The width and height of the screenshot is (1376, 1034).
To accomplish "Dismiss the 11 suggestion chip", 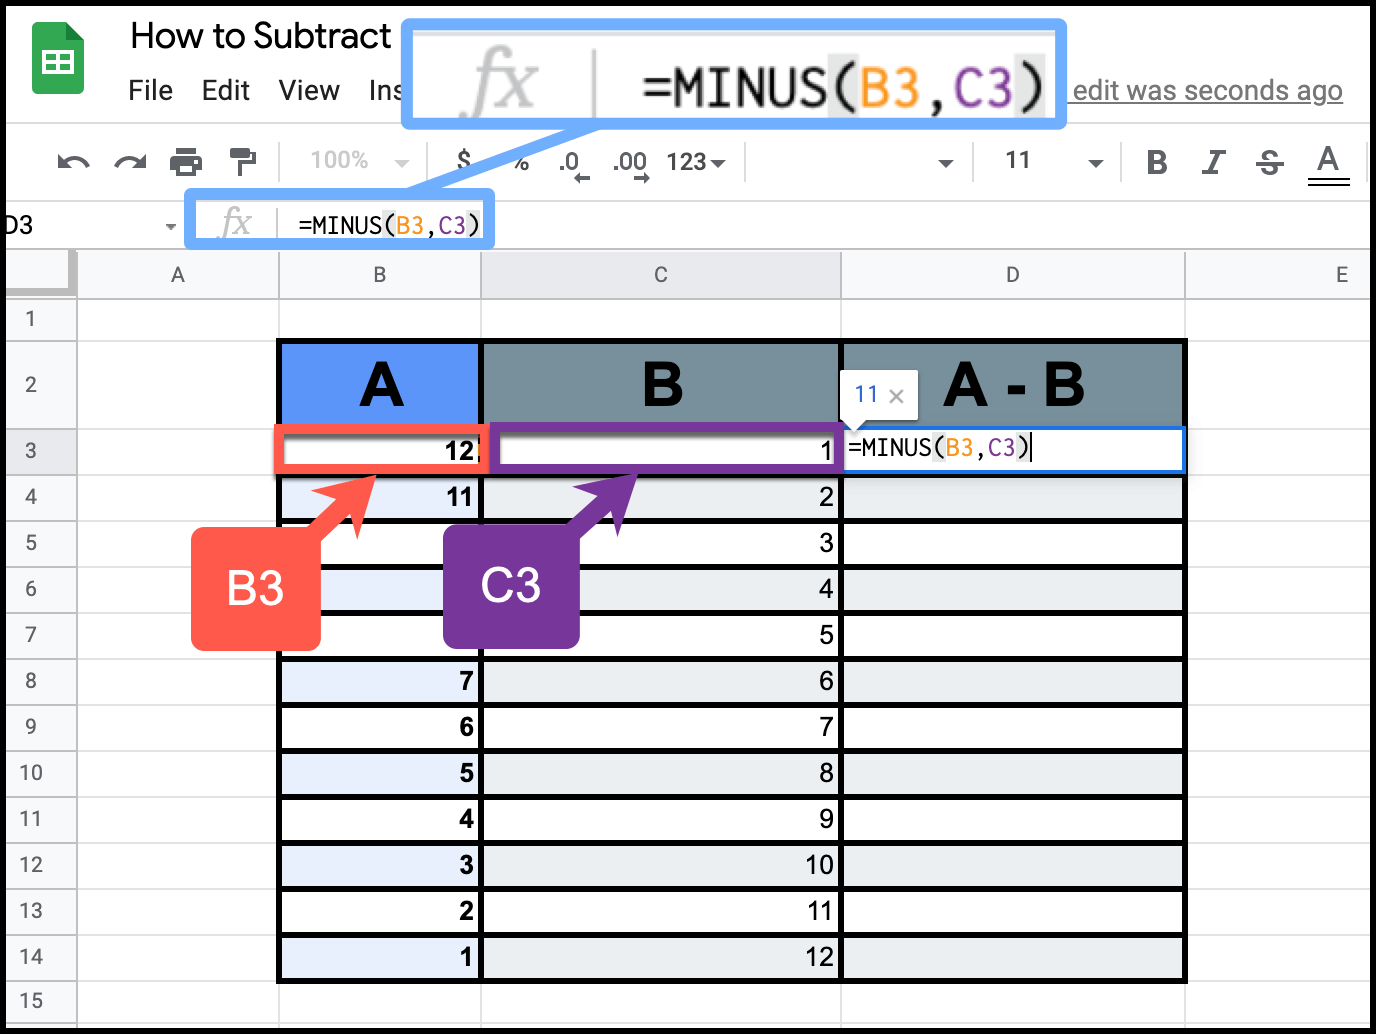I will [898, 394].
